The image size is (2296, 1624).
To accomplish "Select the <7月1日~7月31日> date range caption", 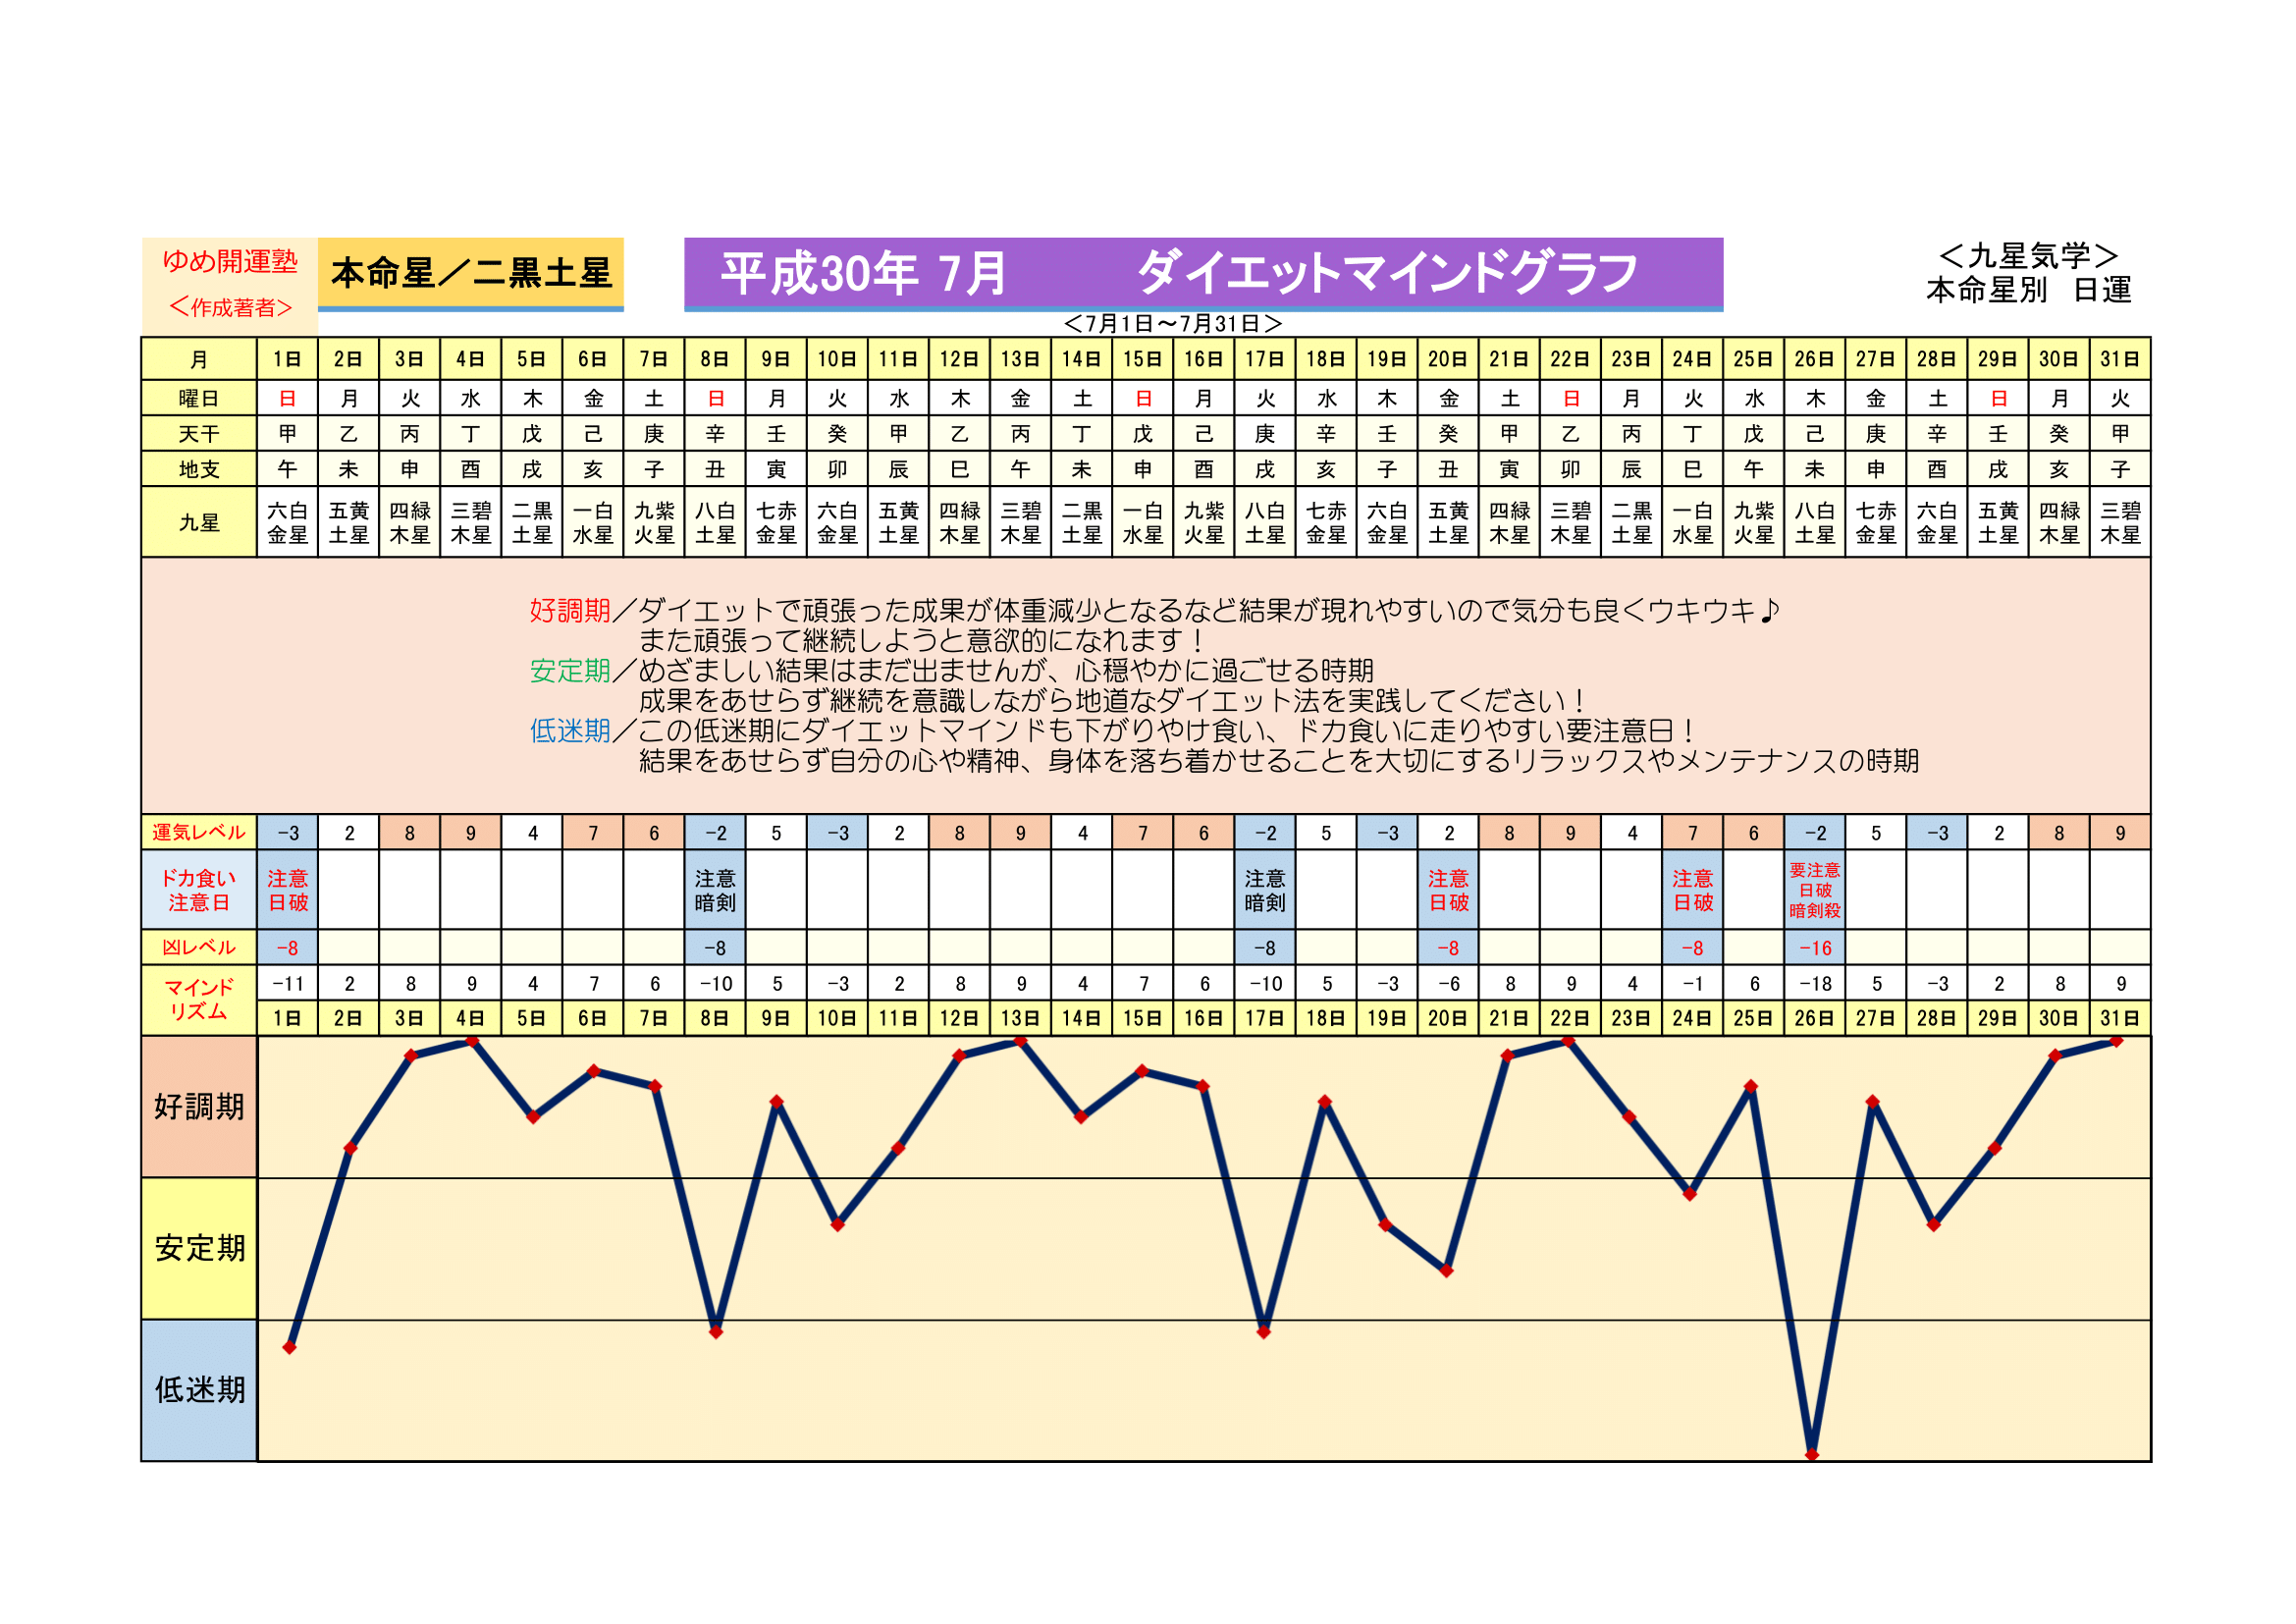I will 1172,324.
